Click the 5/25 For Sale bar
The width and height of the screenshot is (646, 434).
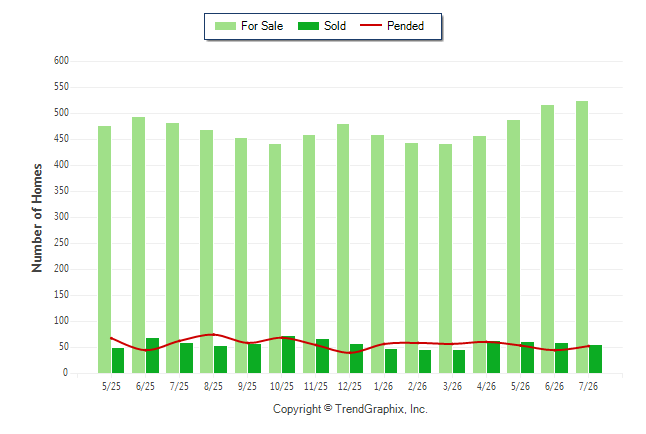click(x=104, y=250)
